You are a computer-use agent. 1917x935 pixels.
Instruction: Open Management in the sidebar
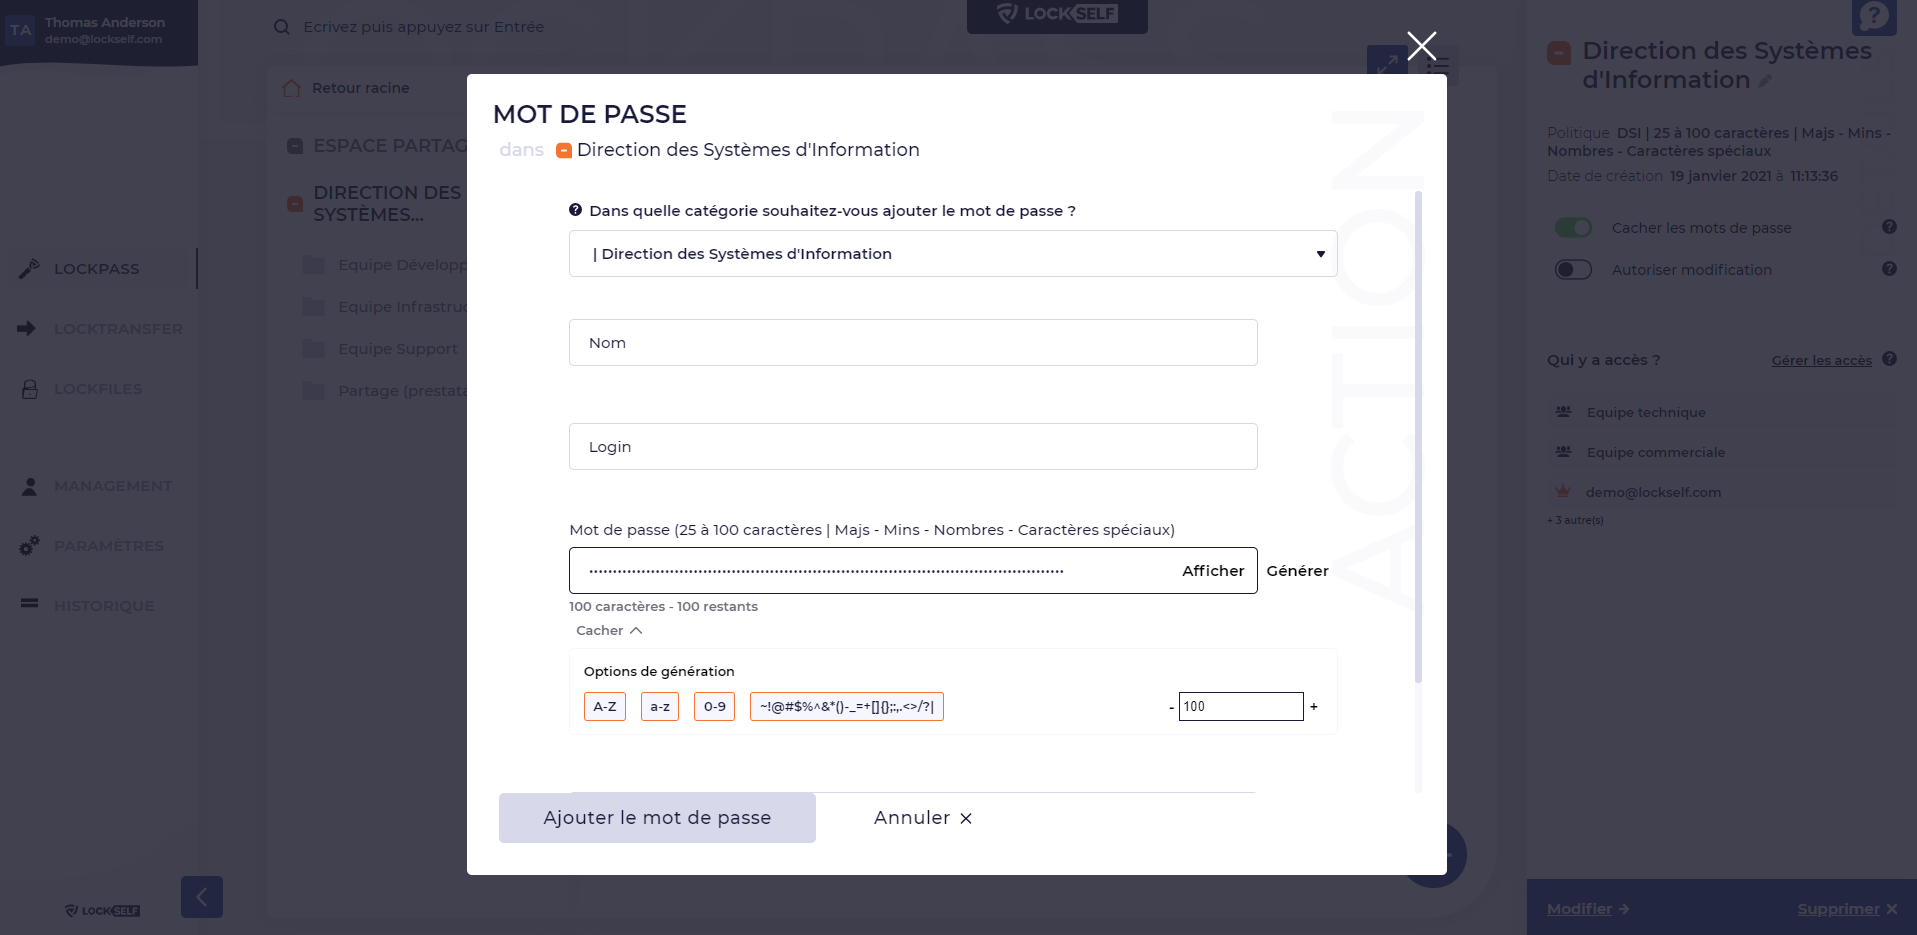tap(113, 486)
